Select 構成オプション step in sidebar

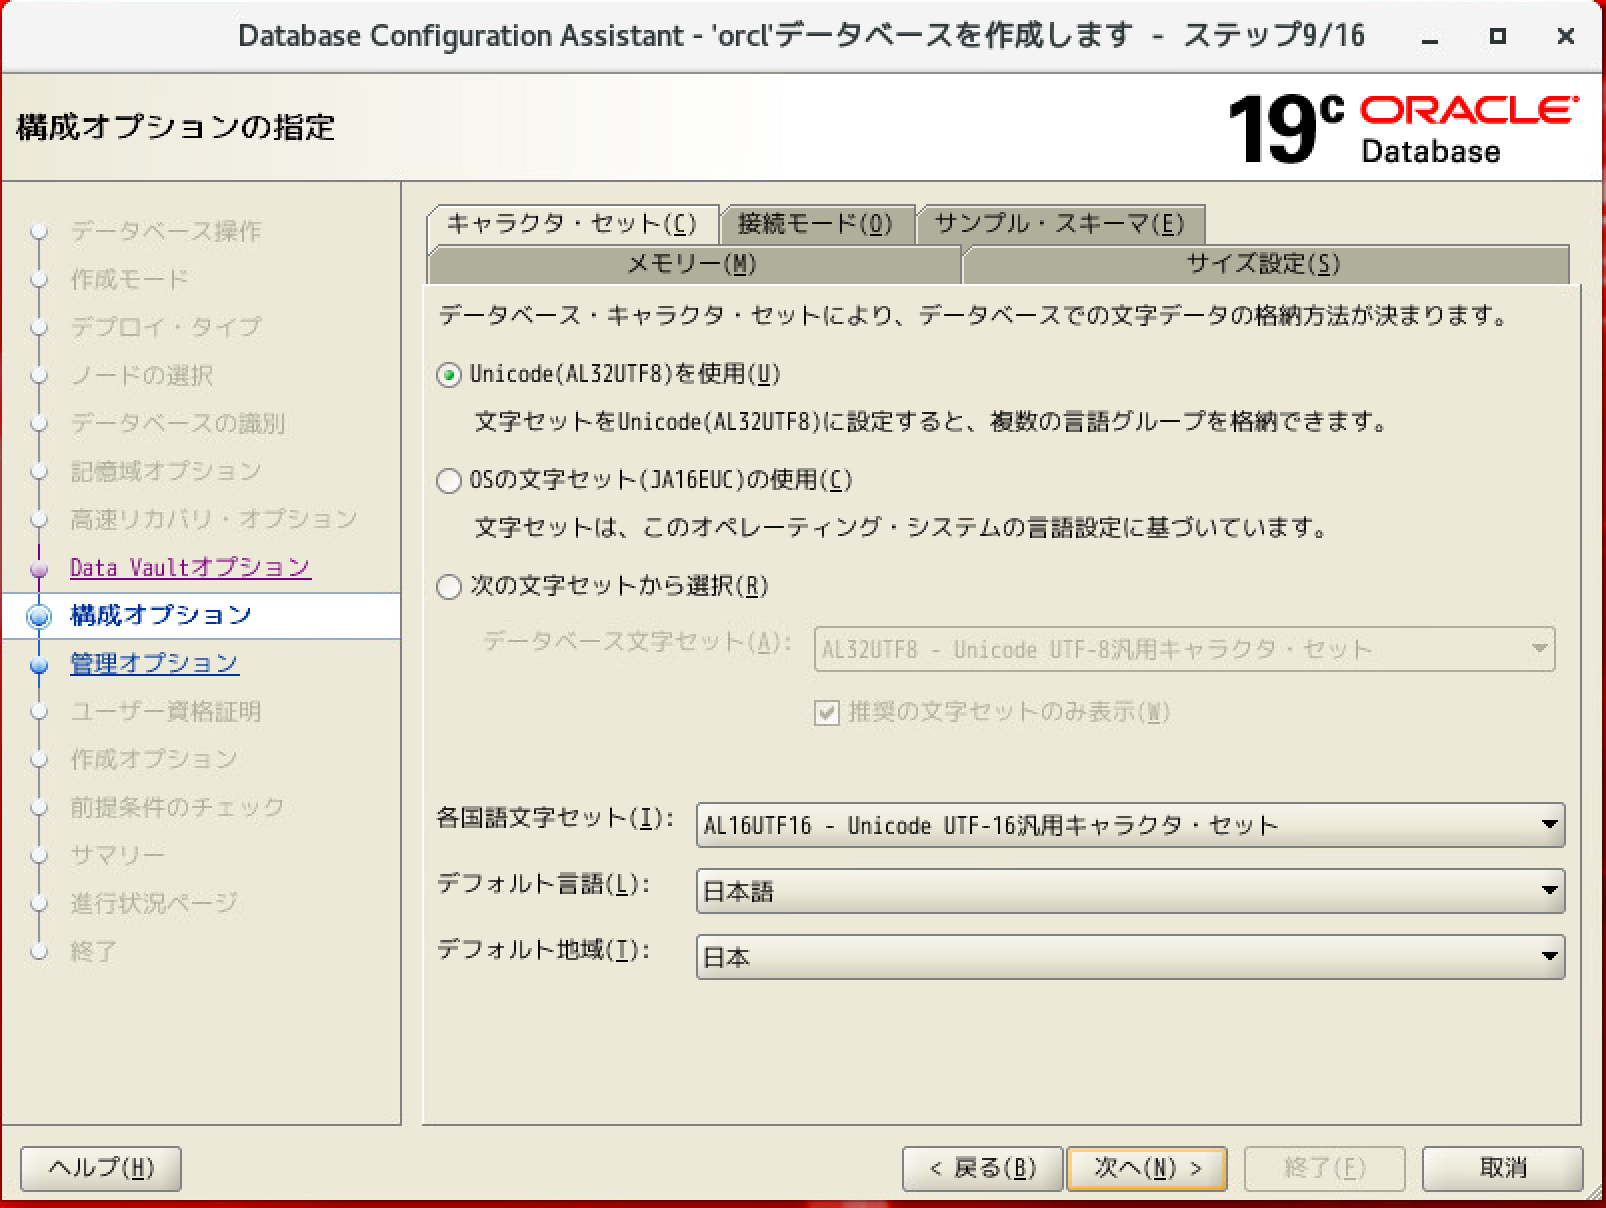(161, 615)
